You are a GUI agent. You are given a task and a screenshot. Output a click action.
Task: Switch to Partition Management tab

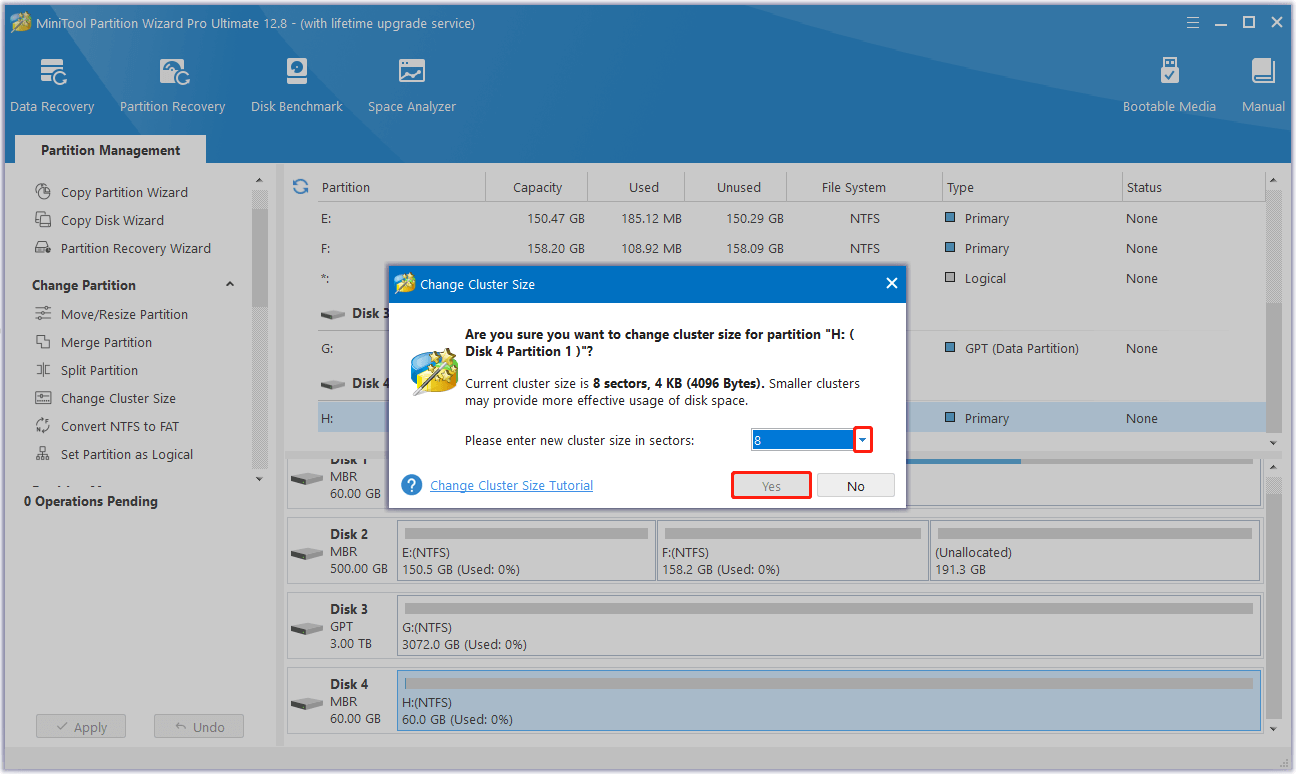tap(111, 150)
